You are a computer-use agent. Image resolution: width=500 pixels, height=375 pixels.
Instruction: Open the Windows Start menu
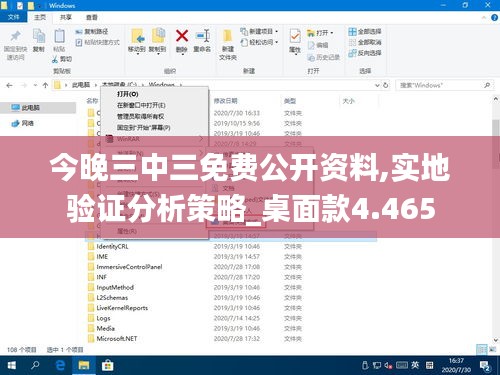[12, 365]
